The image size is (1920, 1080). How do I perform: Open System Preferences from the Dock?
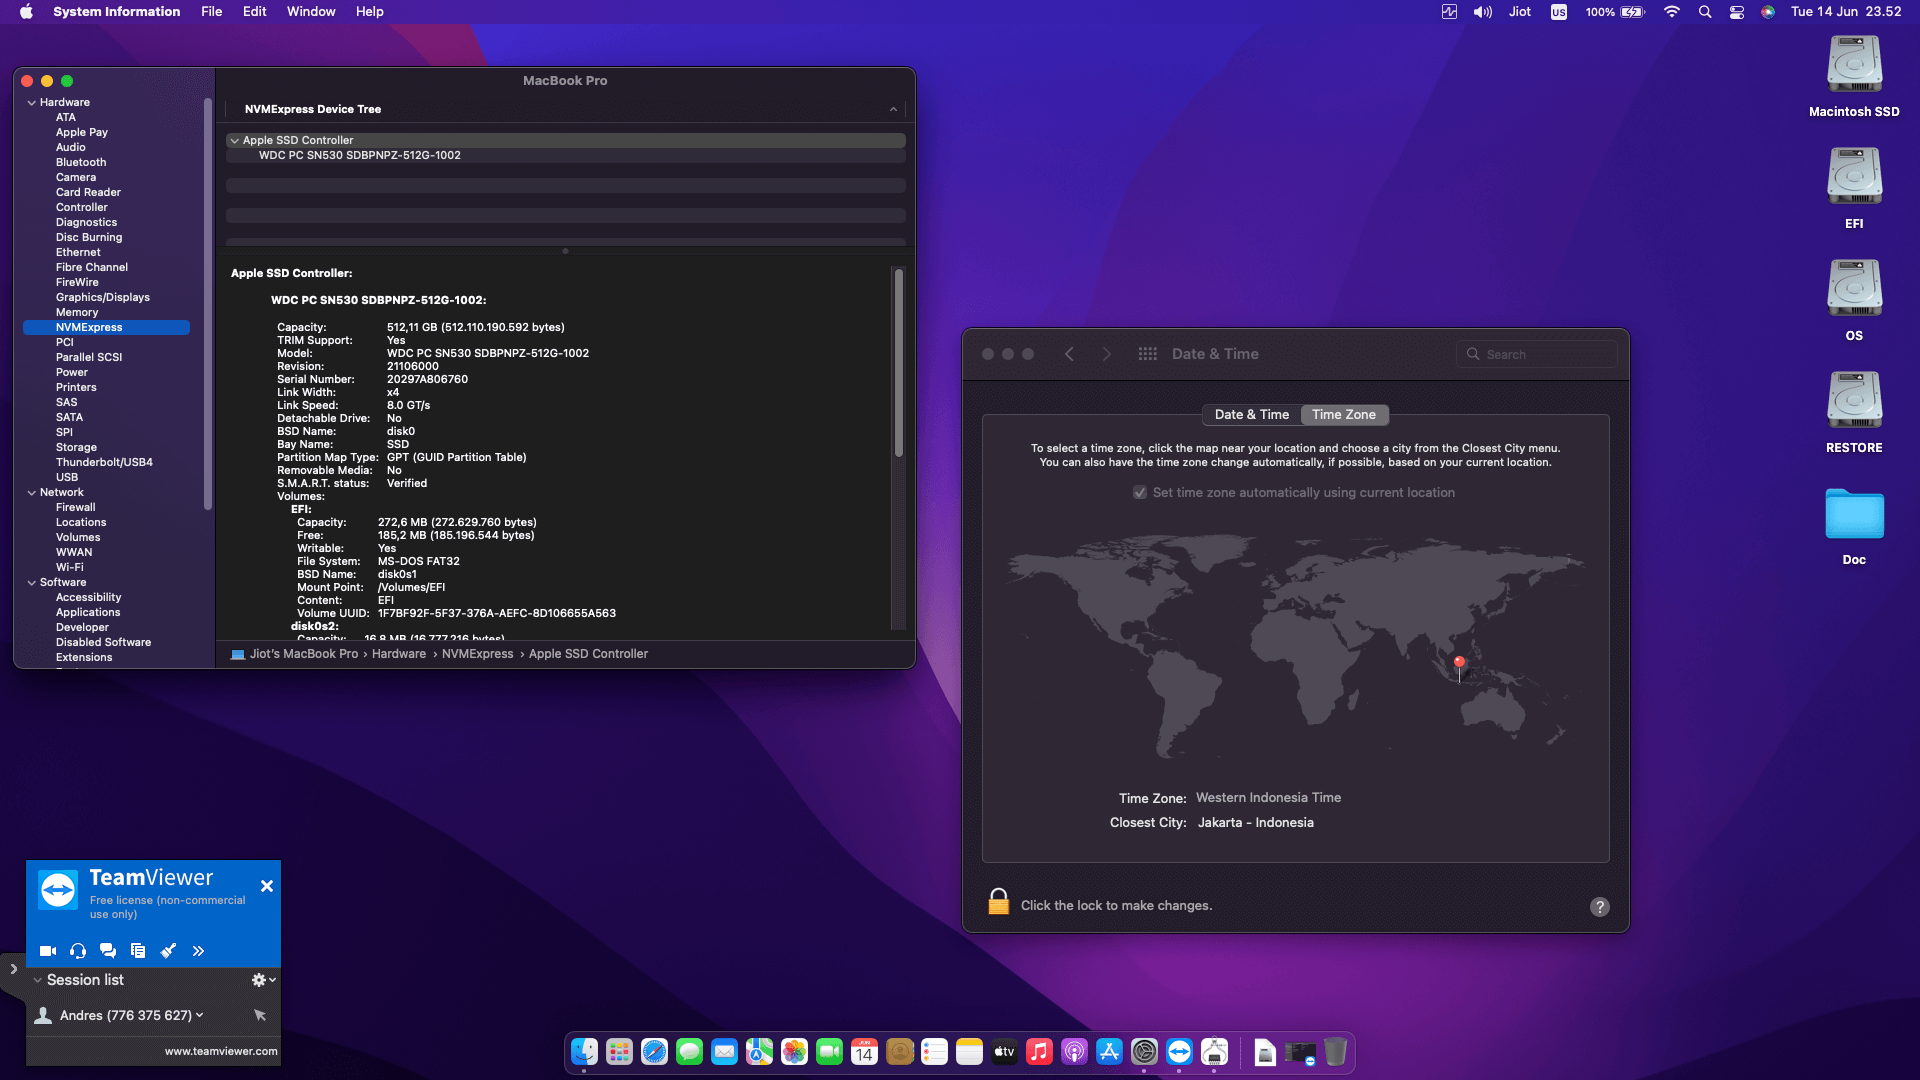point(1144,1052)
